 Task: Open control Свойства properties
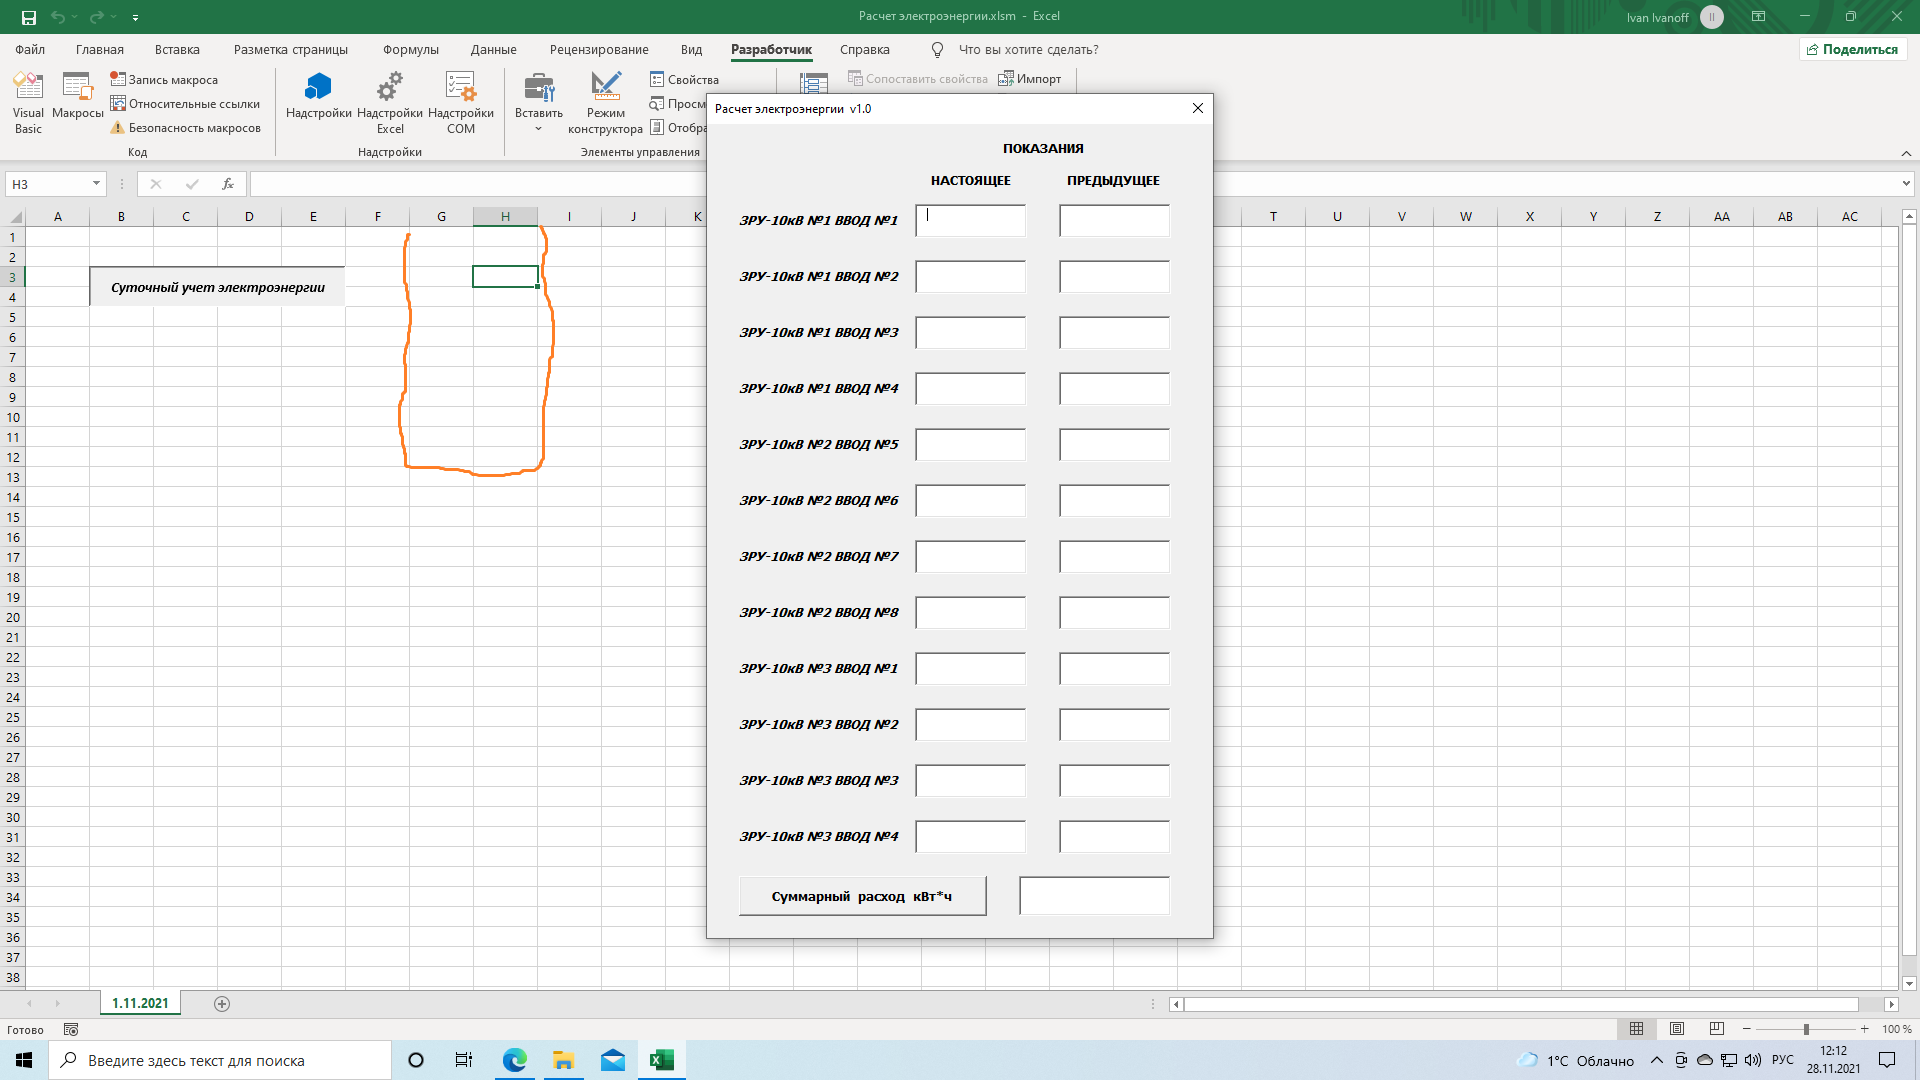coord(684,79)
